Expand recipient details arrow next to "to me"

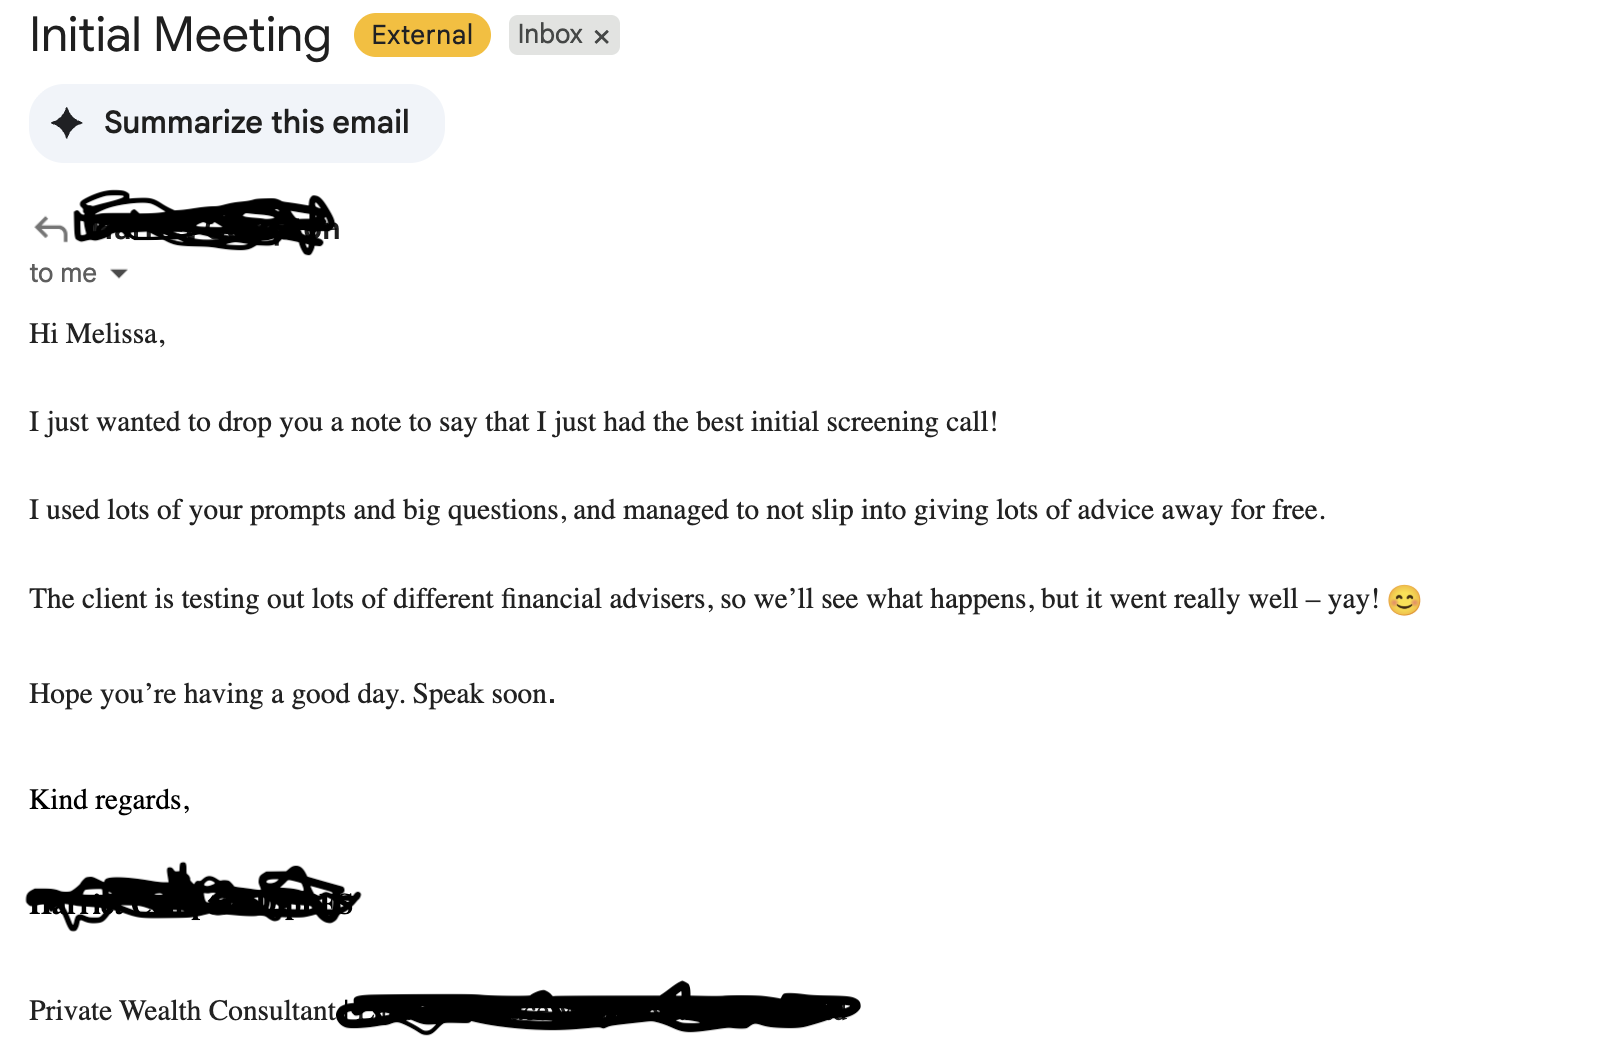119,273
